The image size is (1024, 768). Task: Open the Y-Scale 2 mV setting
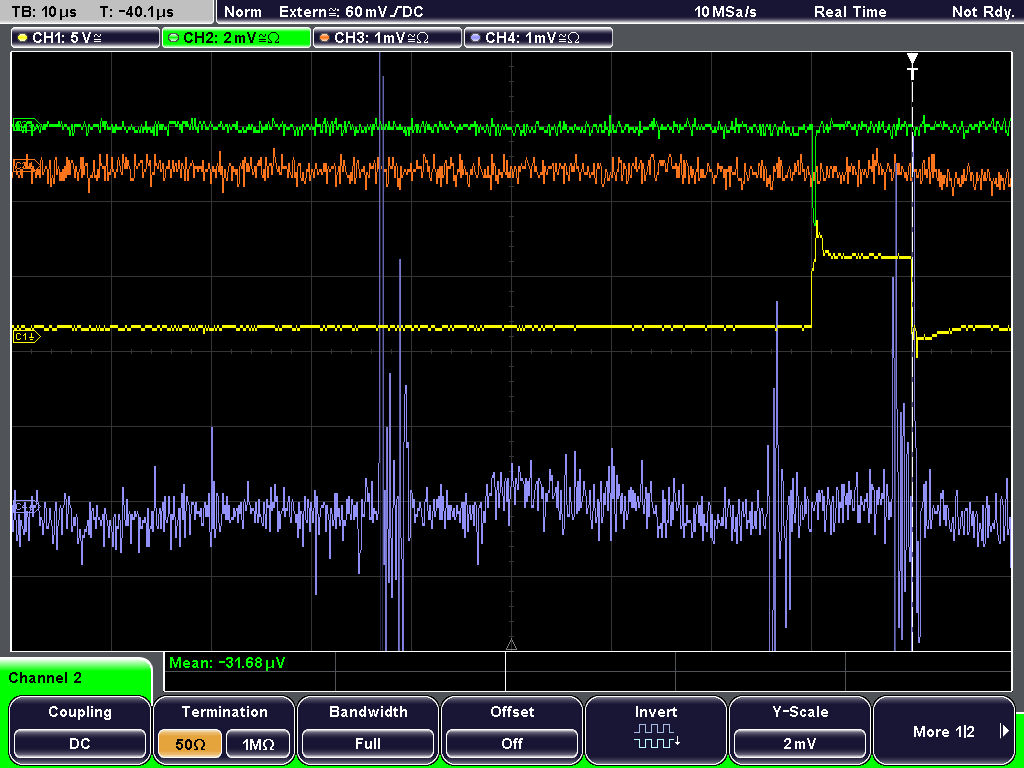point(799,728)
